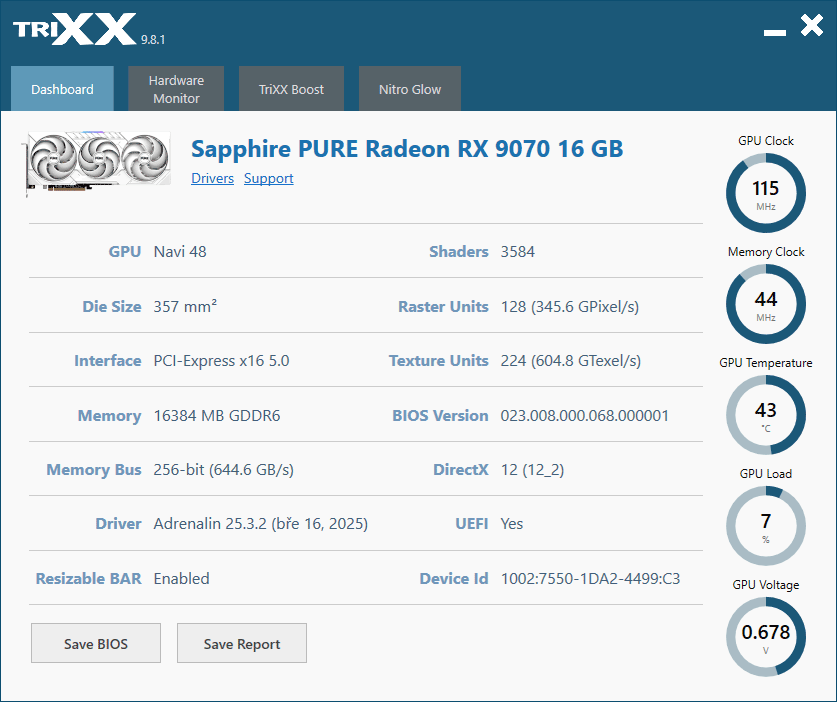This screenshot has width=837, height=702.
Task: Click the Memory Clock heading text
Action: [766, 251]
